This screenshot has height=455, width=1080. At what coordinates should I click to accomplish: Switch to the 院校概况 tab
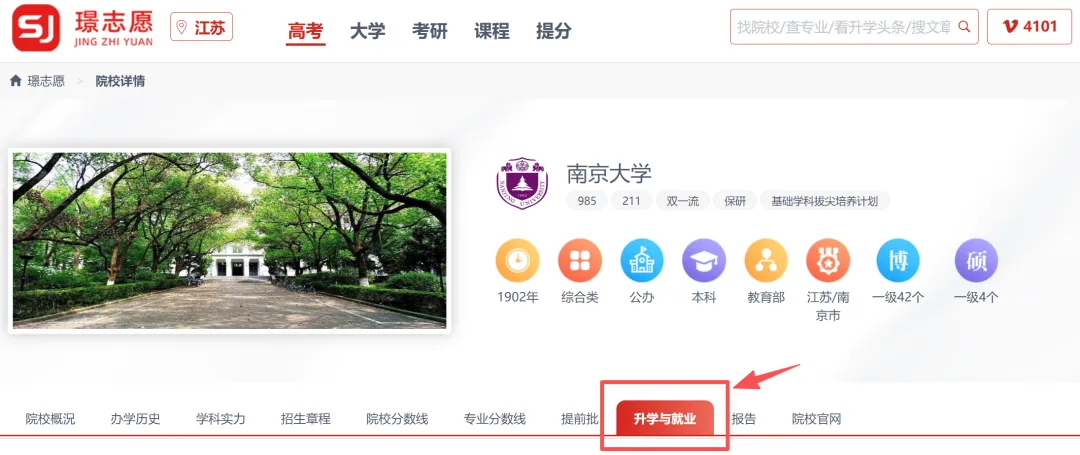pyautogui.click(x=50, y=419)
